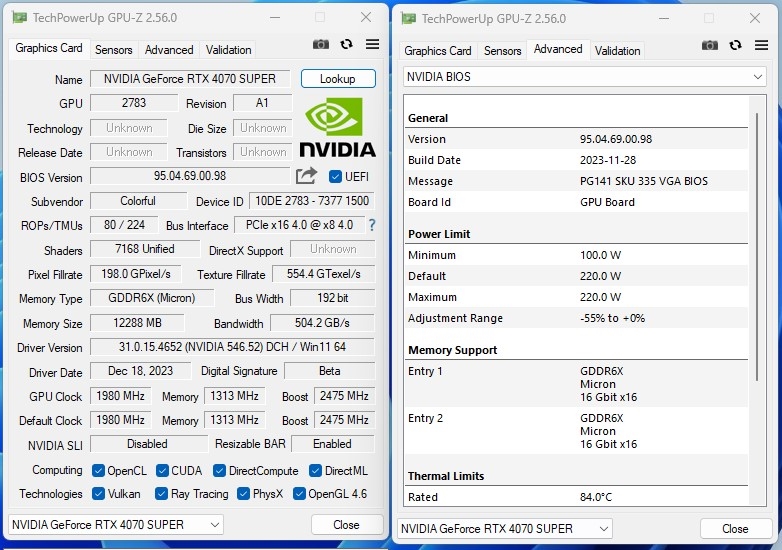Click the NVIDIA logo image
Viewport: 782px width, 550px height.
[x=337, y=127]
